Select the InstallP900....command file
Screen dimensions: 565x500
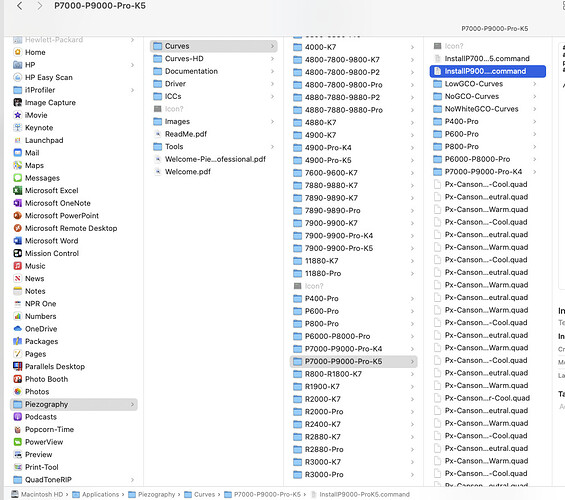pyautogui.click(x=488, y=71)
